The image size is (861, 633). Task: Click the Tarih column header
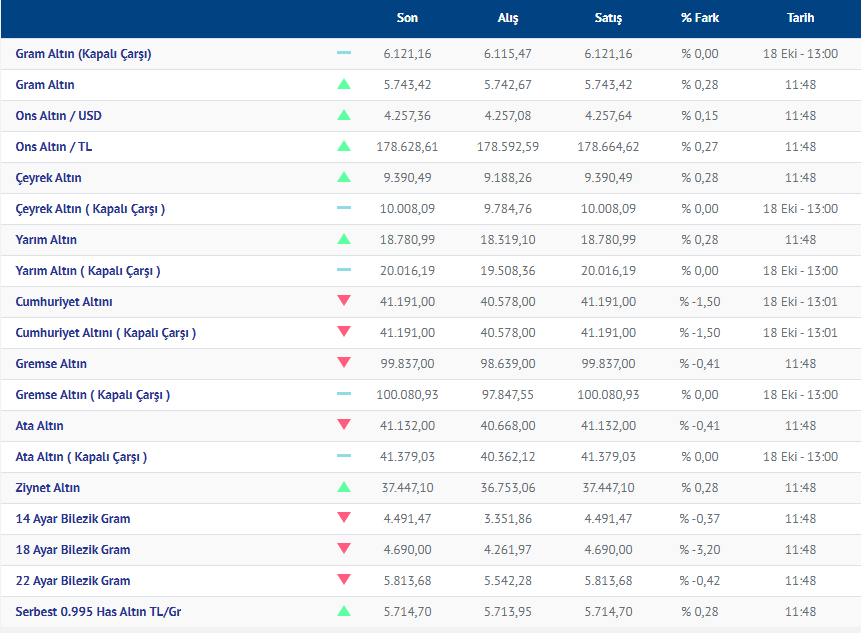800,18
